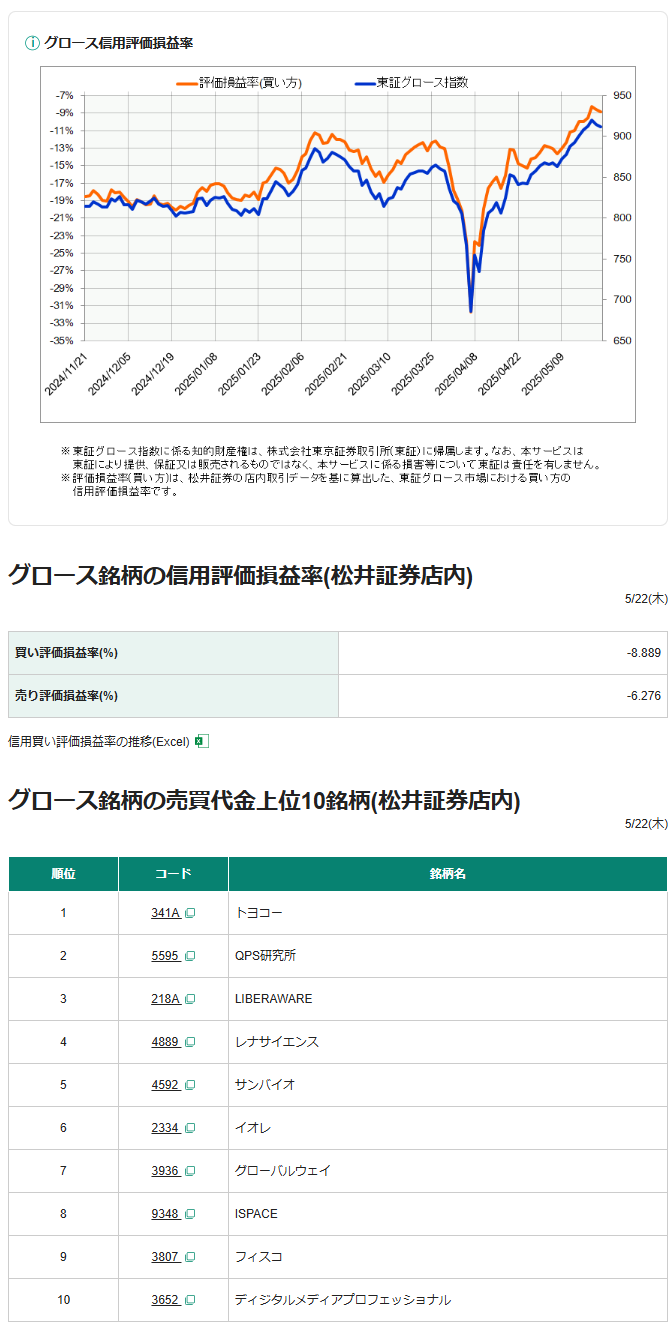This screenshot has width=668, height=1329.
Task: Open stock code link 2334
Action: [x=166, y=1128]
